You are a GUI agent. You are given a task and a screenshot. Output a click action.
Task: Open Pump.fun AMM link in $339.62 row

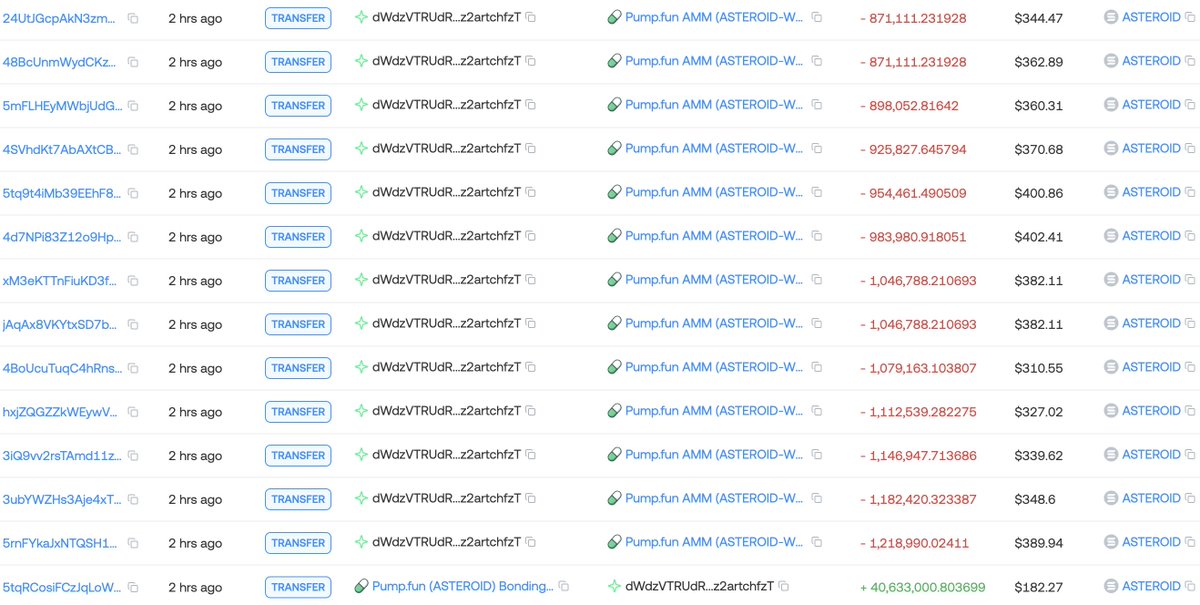tap(713, 455)
